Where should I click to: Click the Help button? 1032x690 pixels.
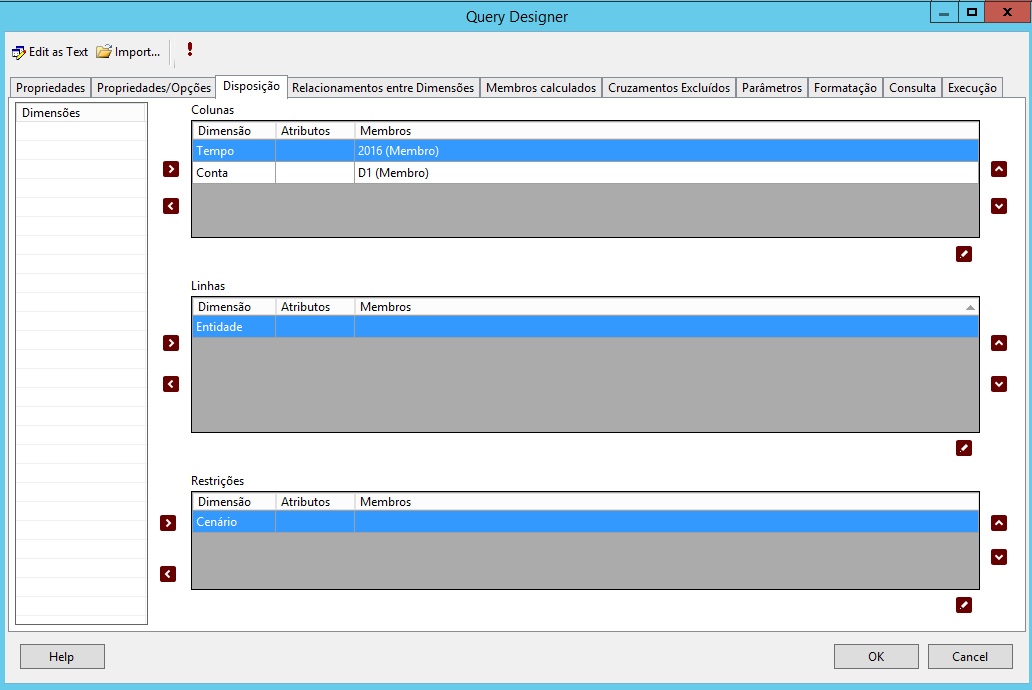point(63,656)
